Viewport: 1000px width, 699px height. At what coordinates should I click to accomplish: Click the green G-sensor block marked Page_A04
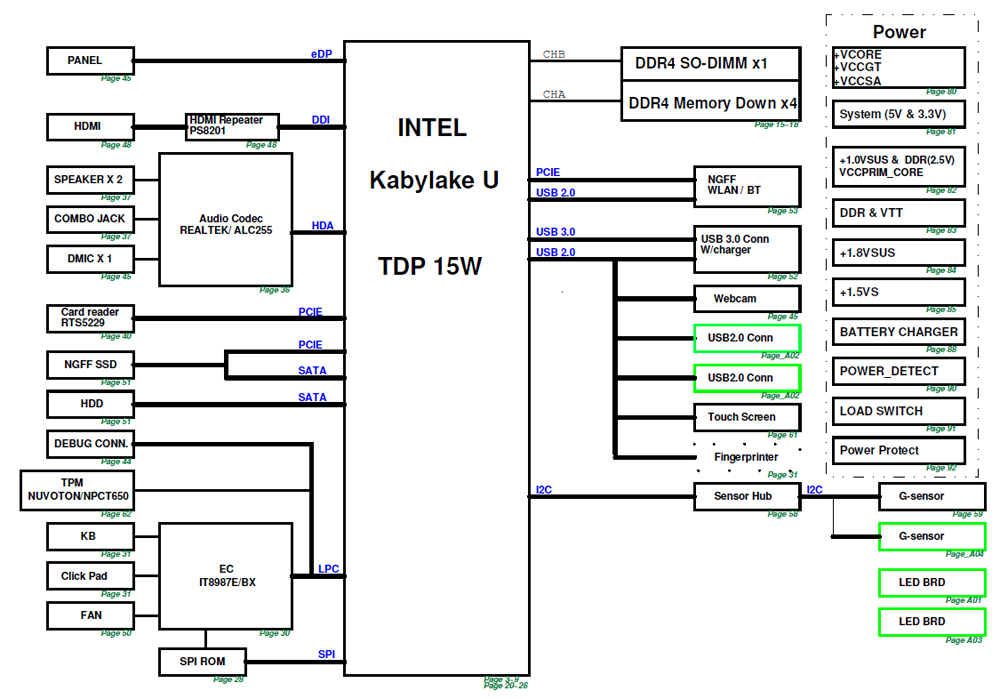(x=932, y=537)
